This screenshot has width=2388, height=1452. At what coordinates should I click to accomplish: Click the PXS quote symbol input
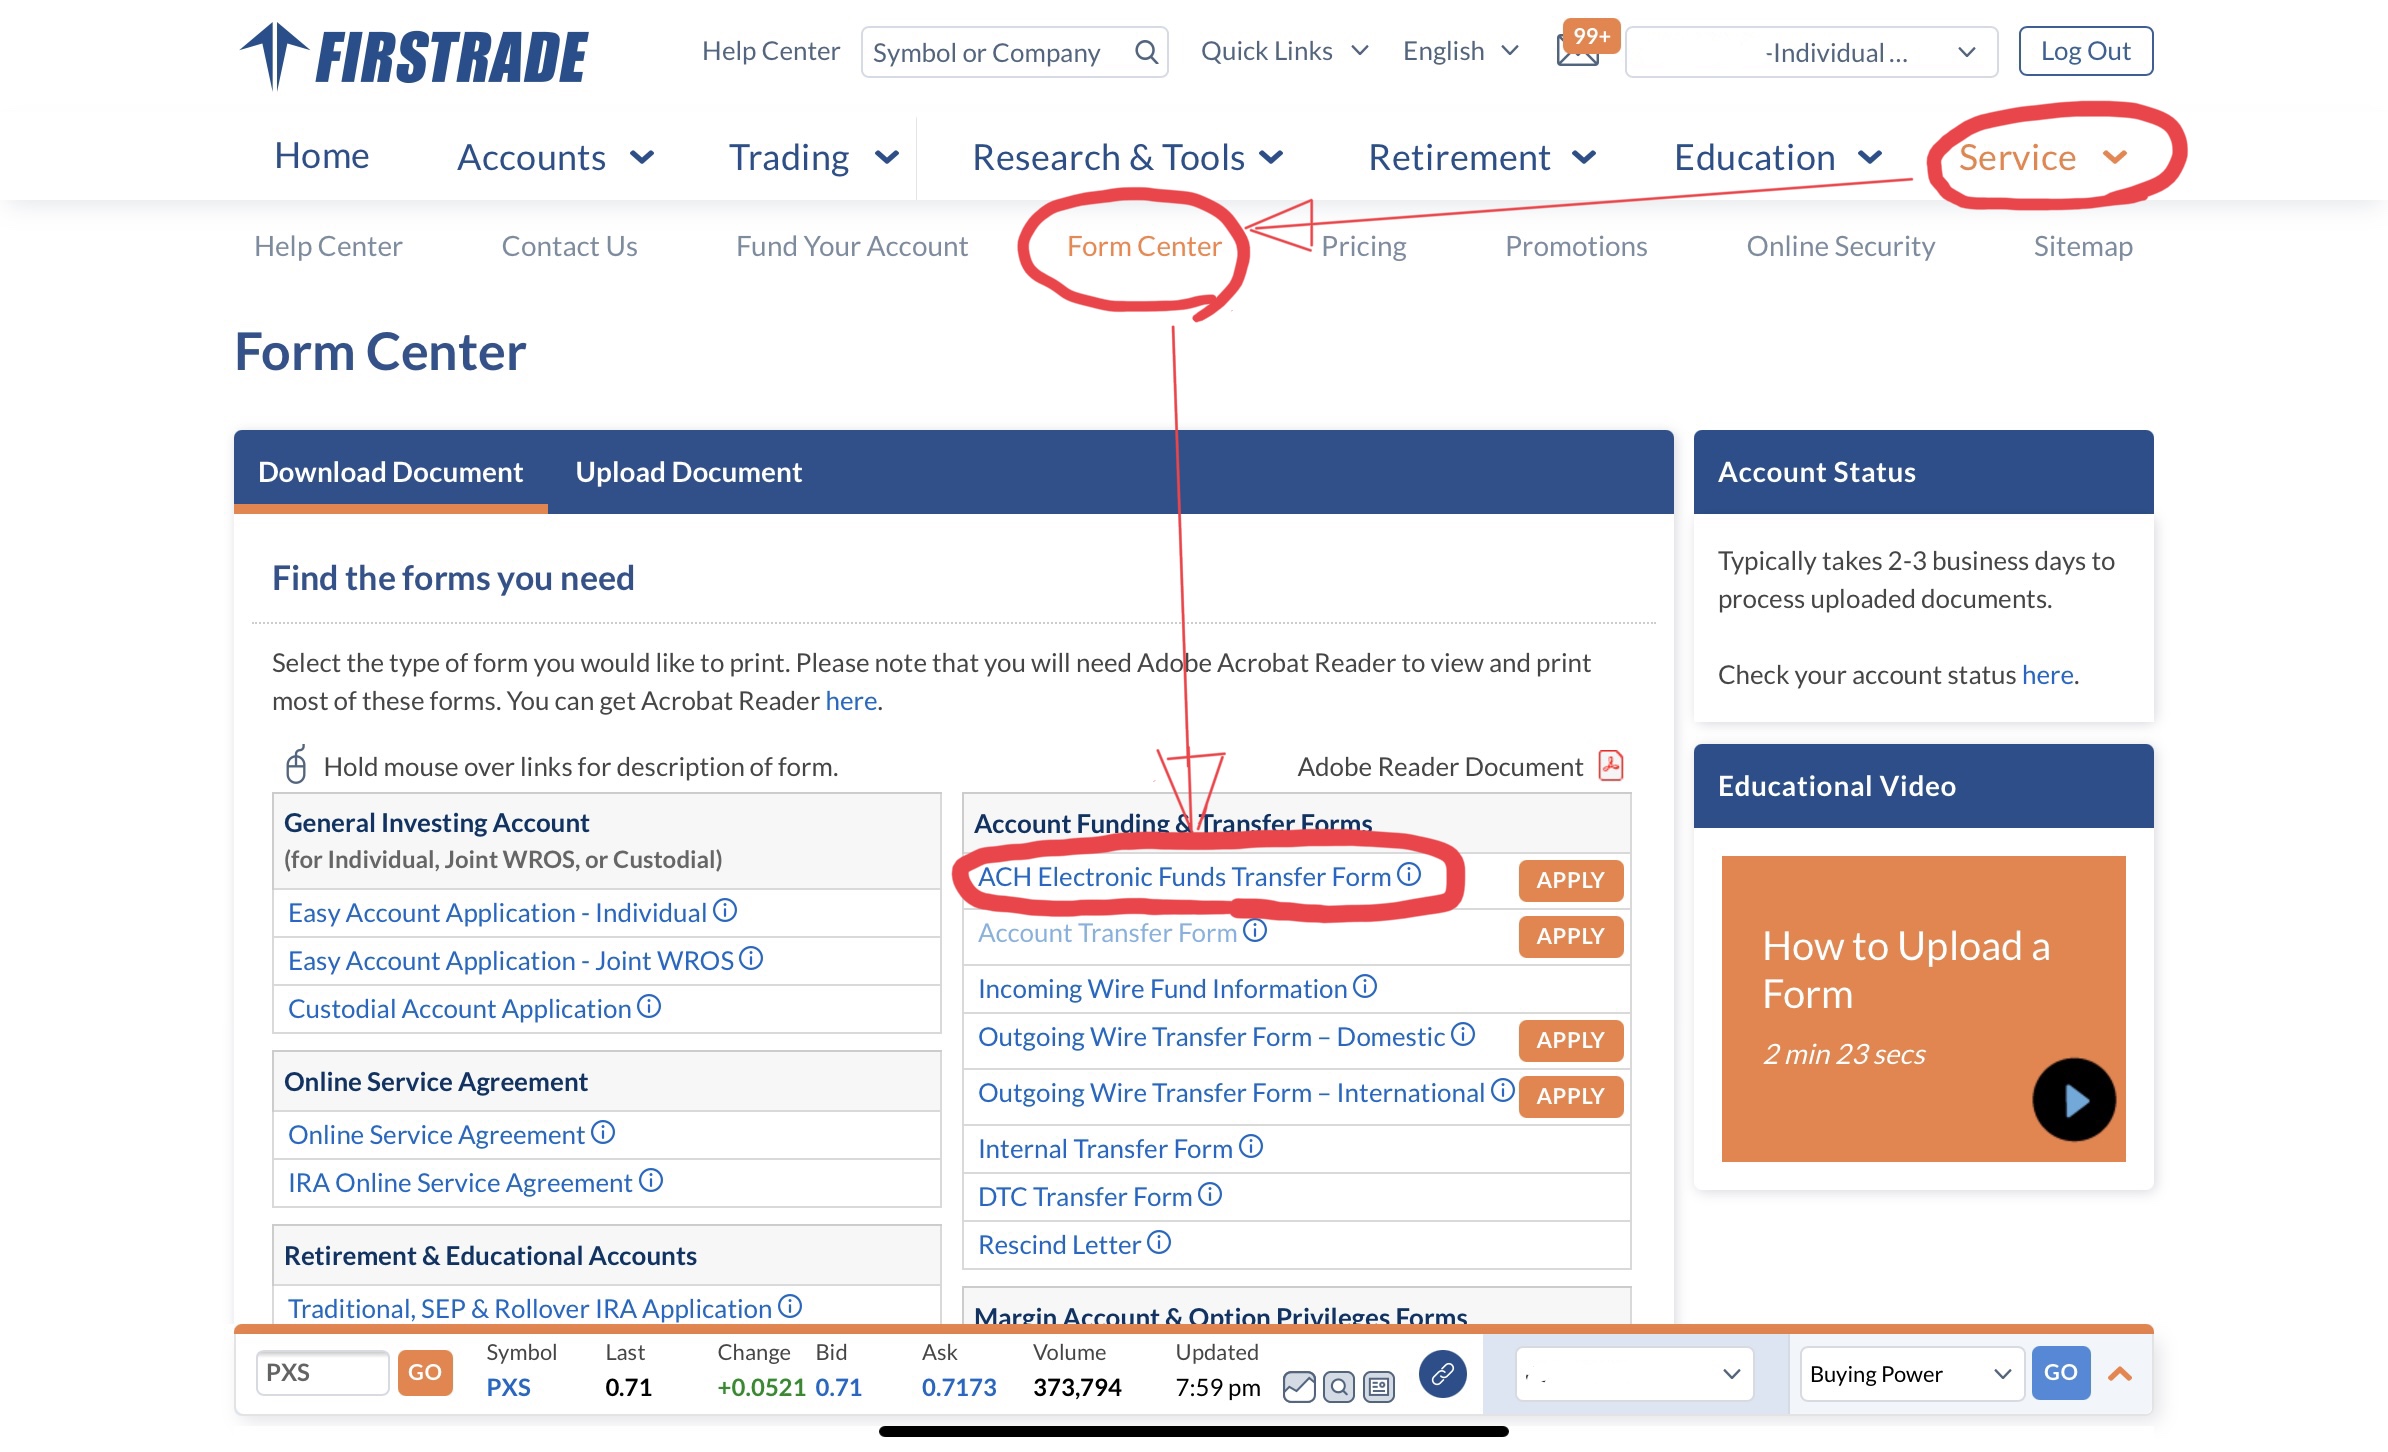click(x=322, y=1372)
